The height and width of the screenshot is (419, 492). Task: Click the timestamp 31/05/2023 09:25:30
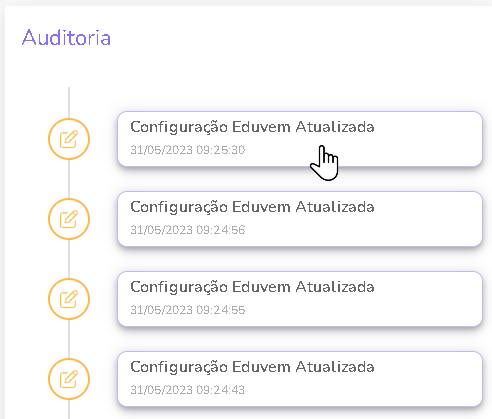188,150
